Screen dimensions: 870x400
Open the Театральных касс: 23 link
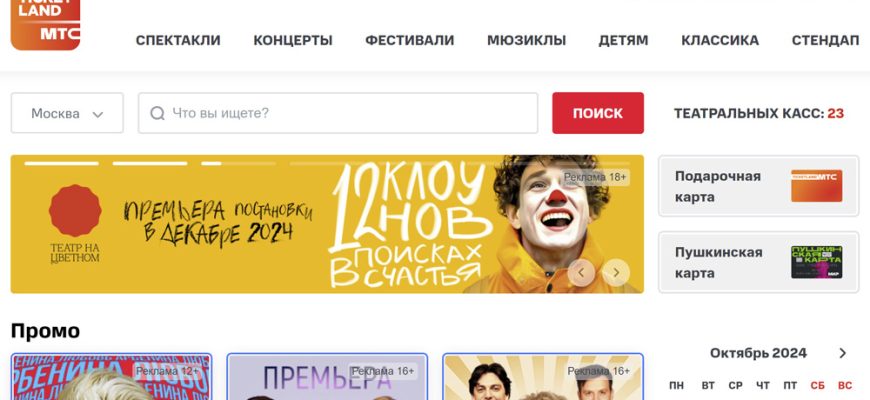[x=758, y=114]
